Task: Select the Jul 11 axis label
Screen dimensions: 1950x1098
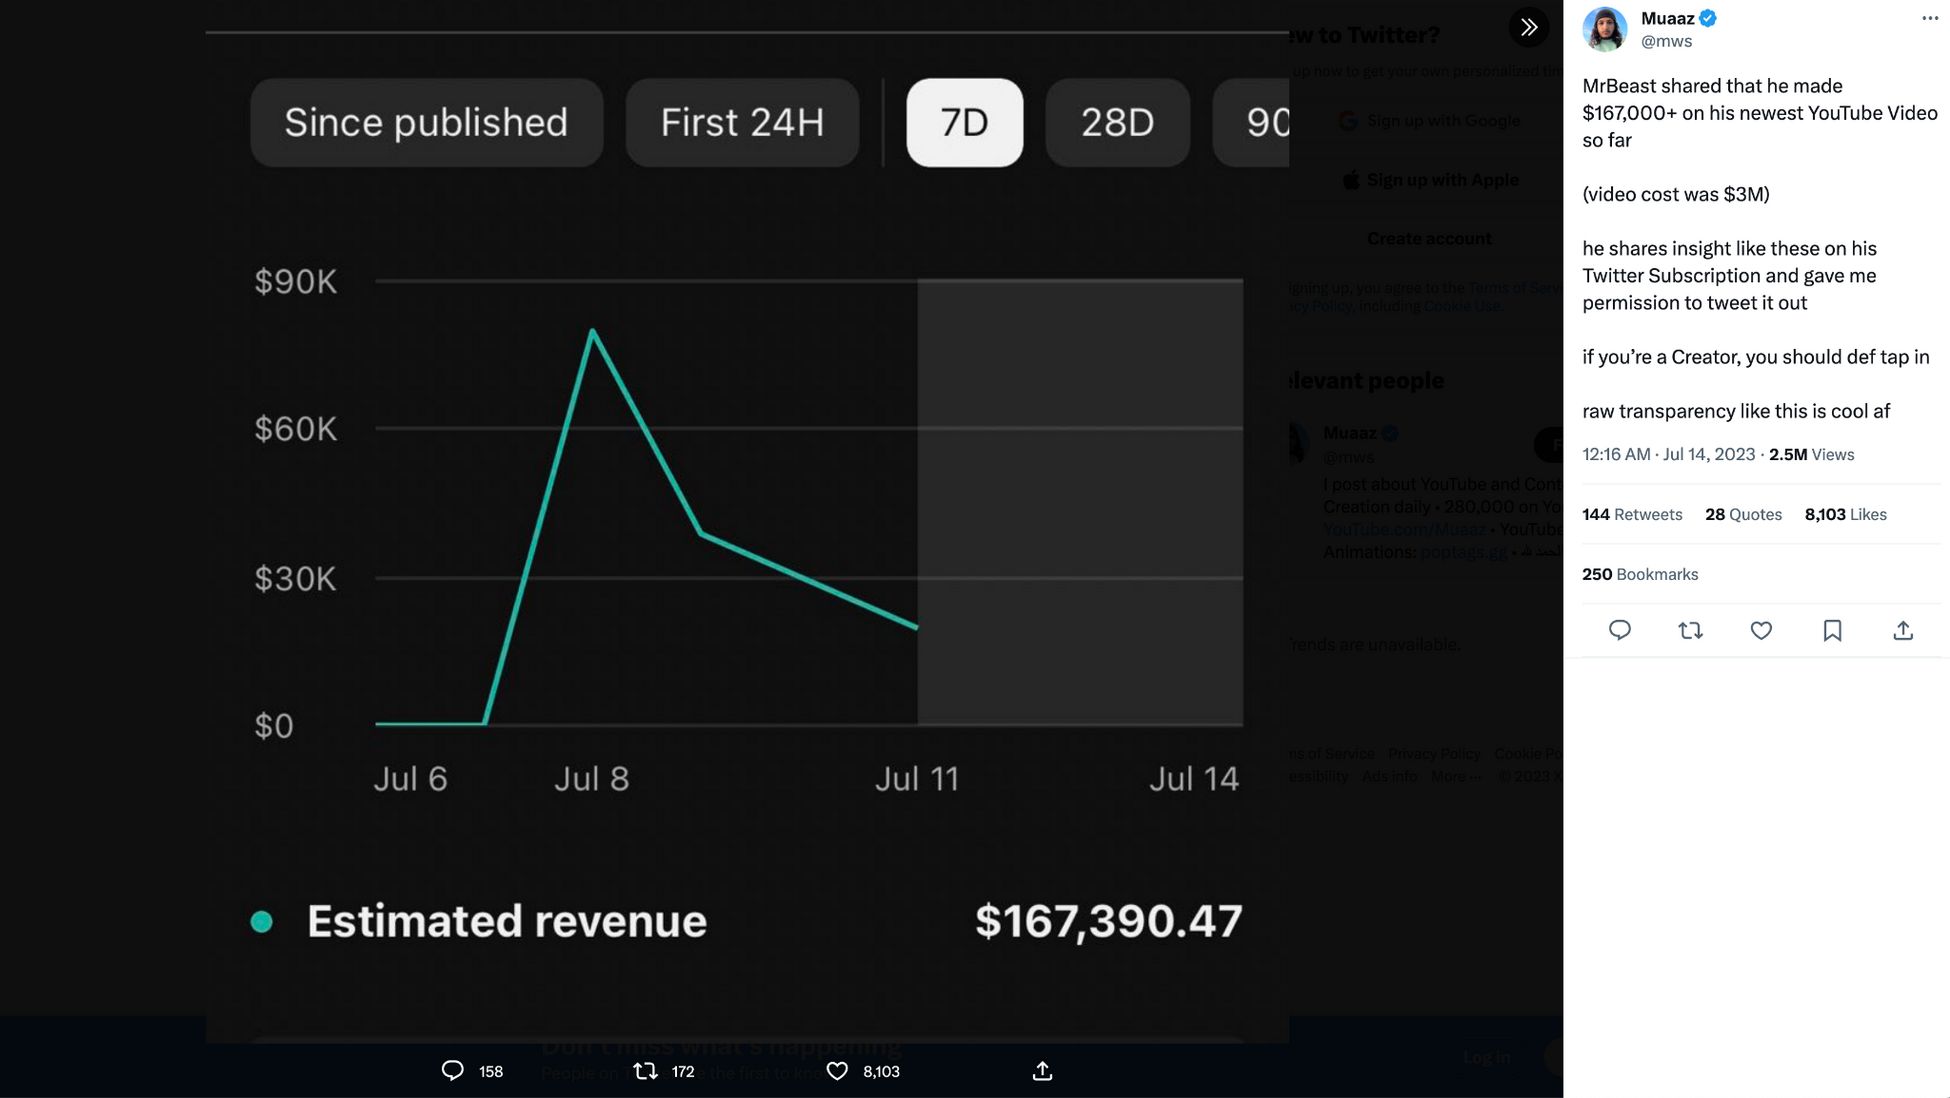Action: [x=917, y=779]
